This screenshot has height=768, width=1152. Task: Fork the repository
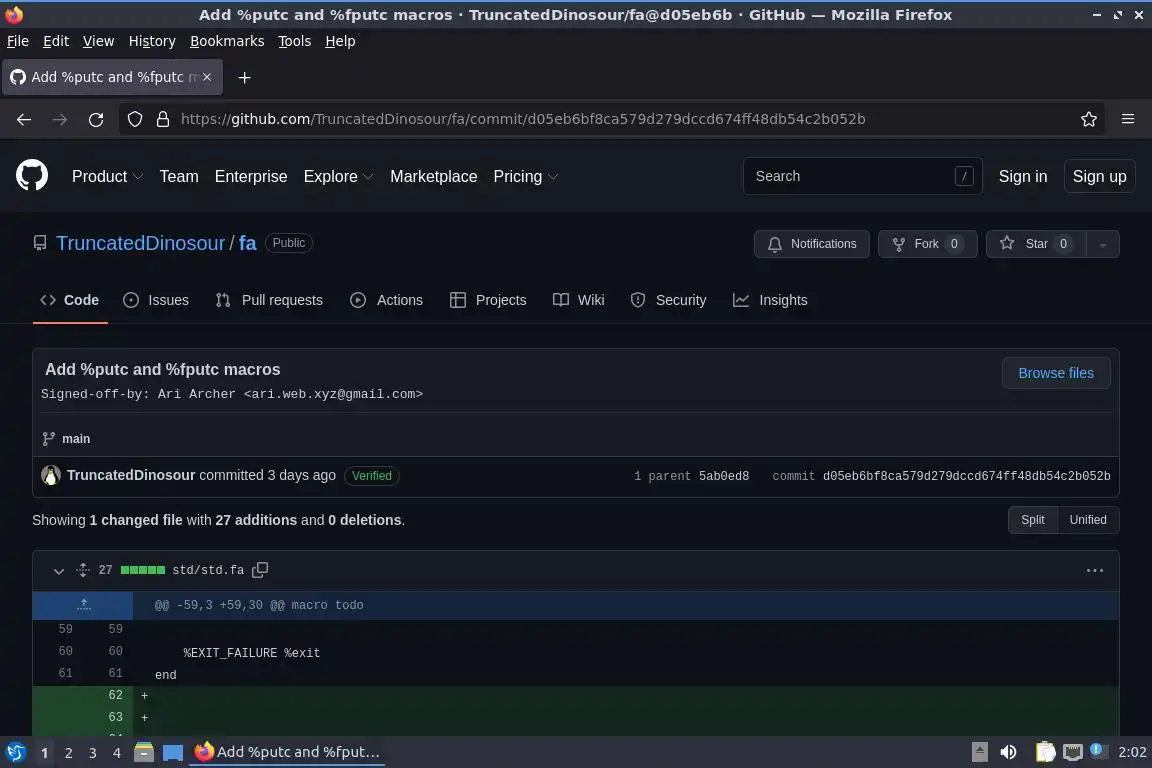click(x=927, y=244)
